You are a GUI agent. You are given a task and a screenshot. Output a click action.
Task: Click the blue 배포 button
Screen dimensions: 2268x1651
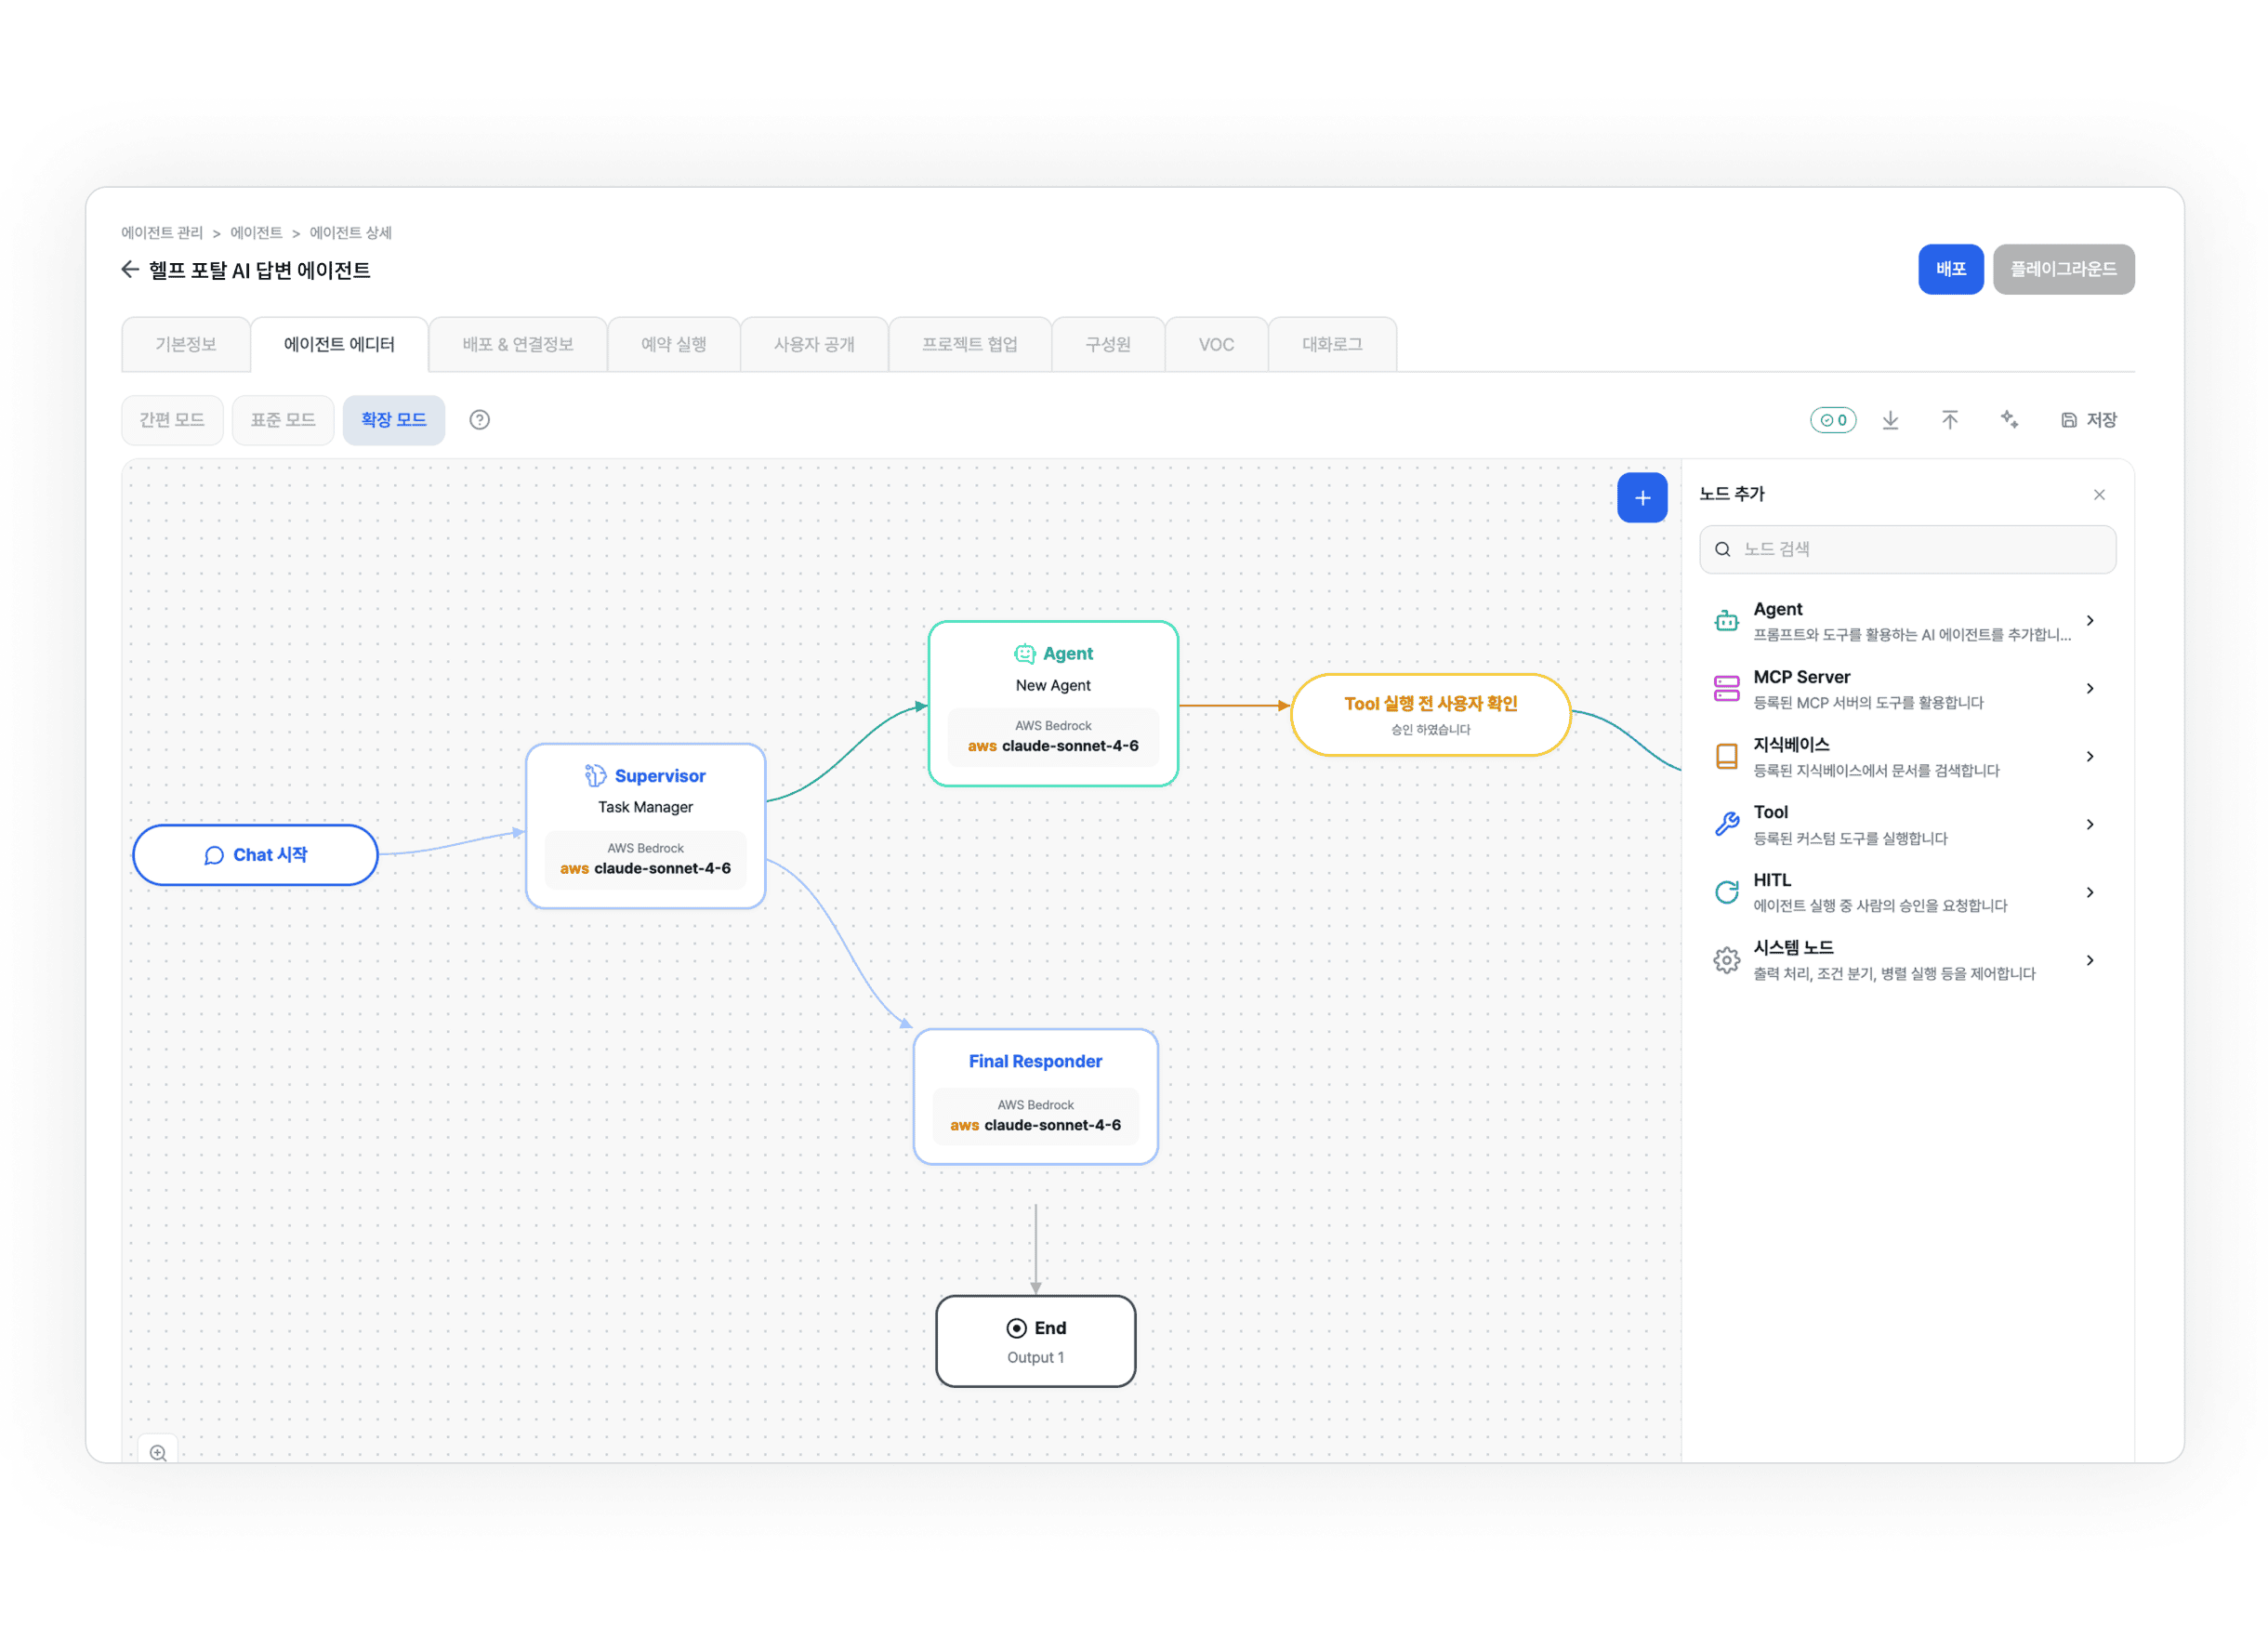tap(1951, 269)
